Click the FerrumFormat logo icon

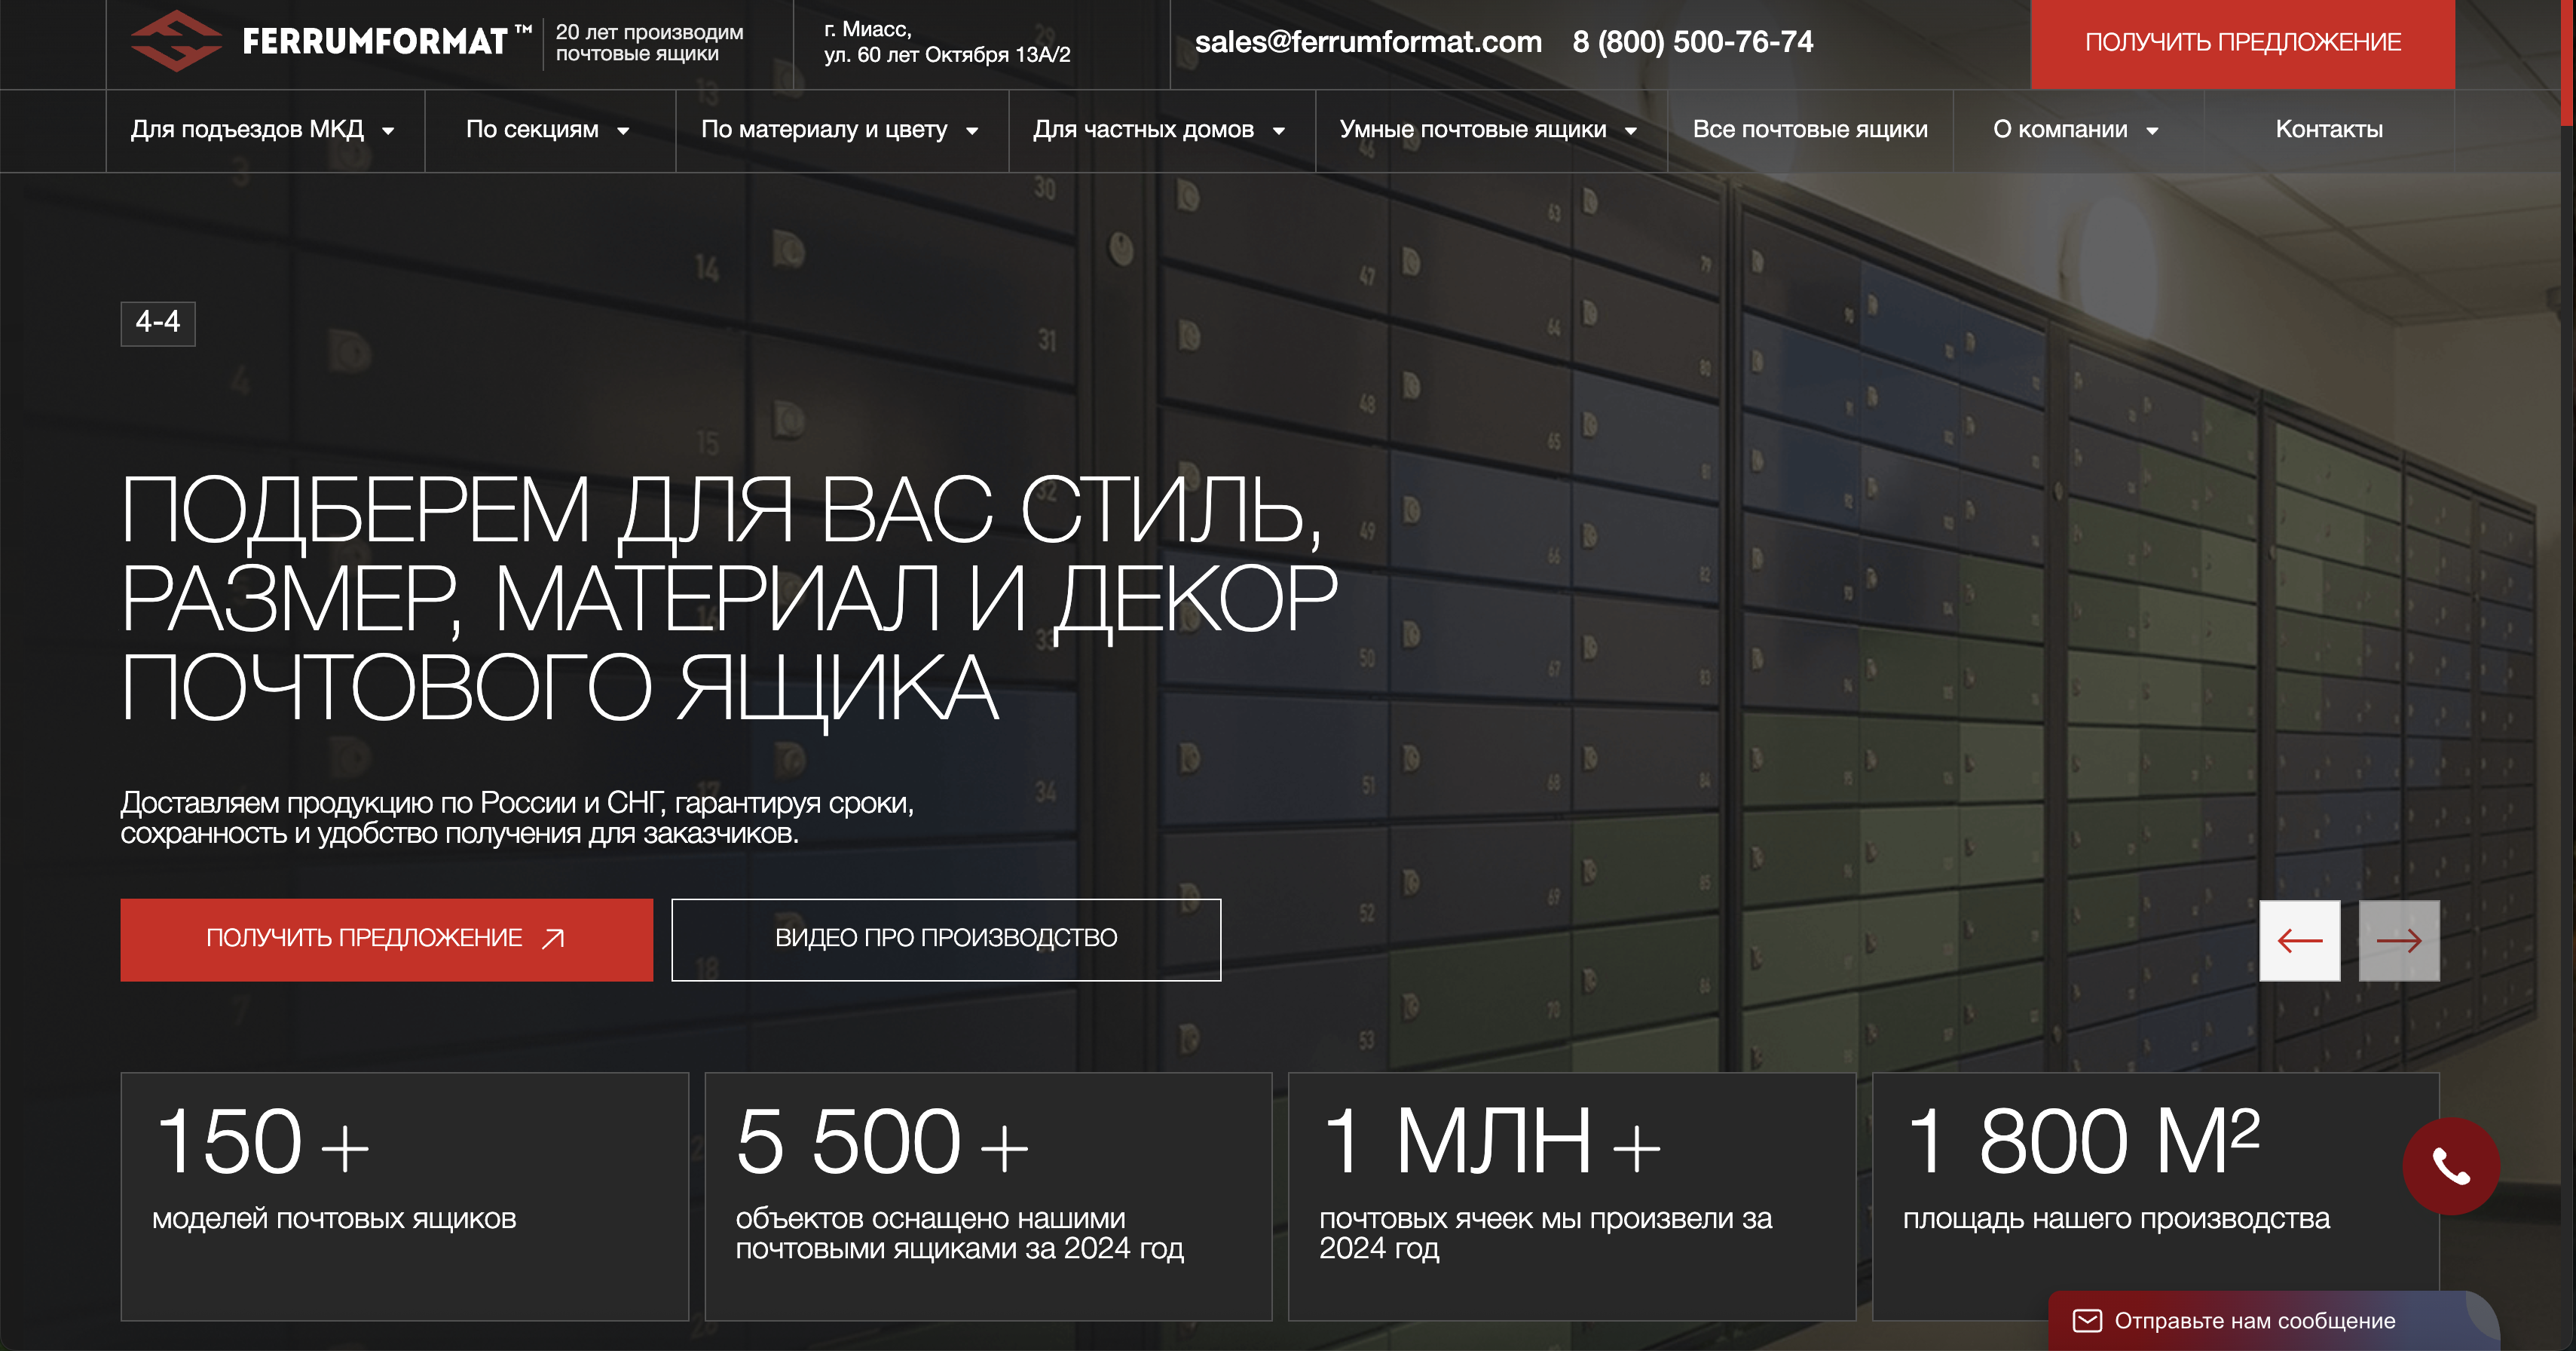click(x=176, y=41)
